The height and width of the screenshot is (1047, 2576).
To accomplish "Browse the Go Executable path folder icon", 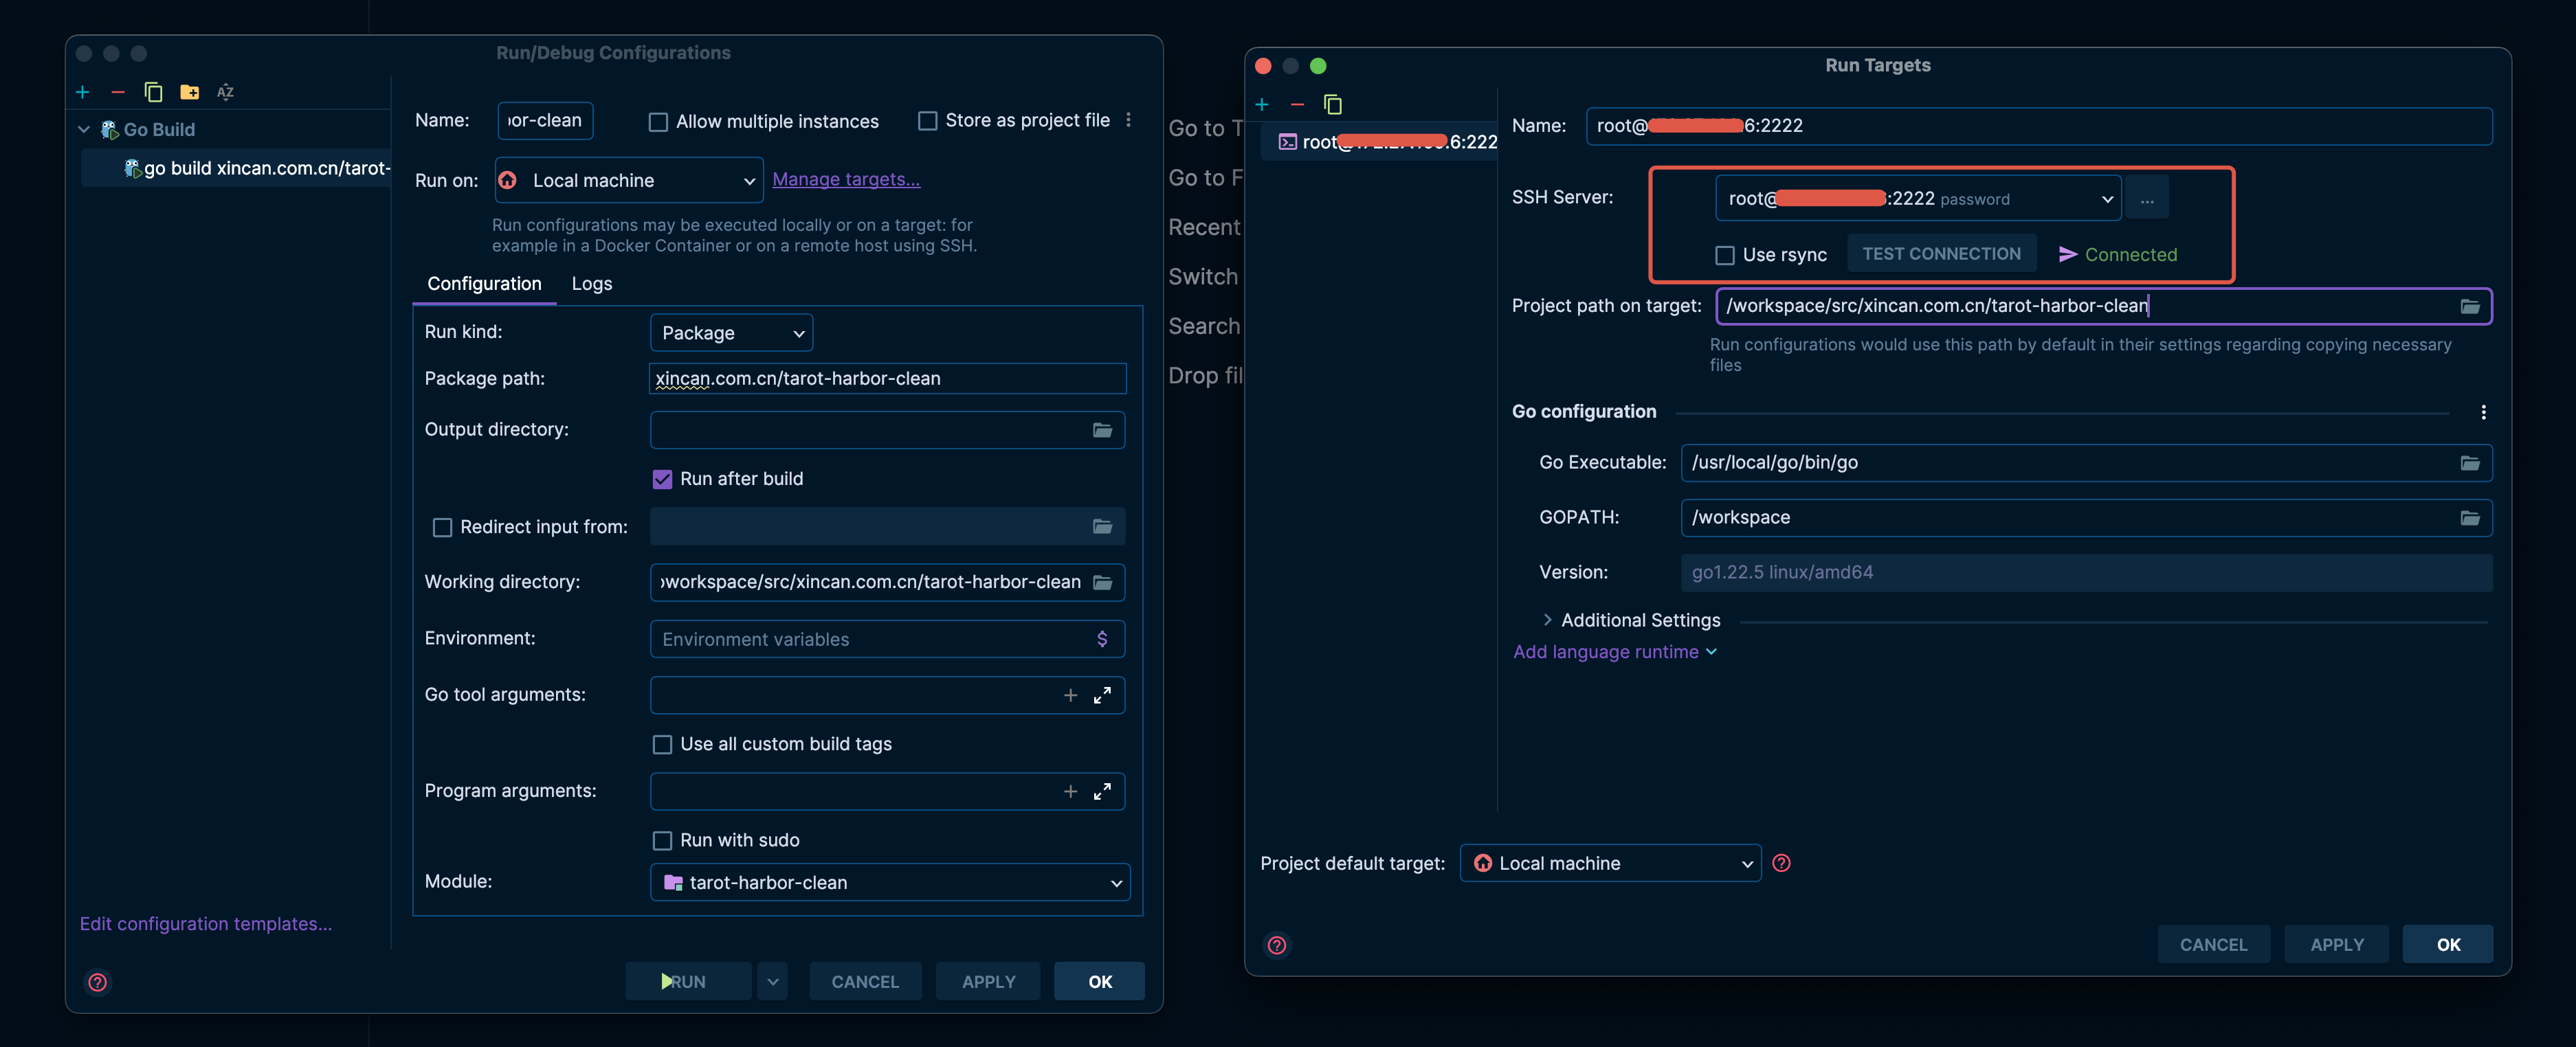I will (2469, 463).
